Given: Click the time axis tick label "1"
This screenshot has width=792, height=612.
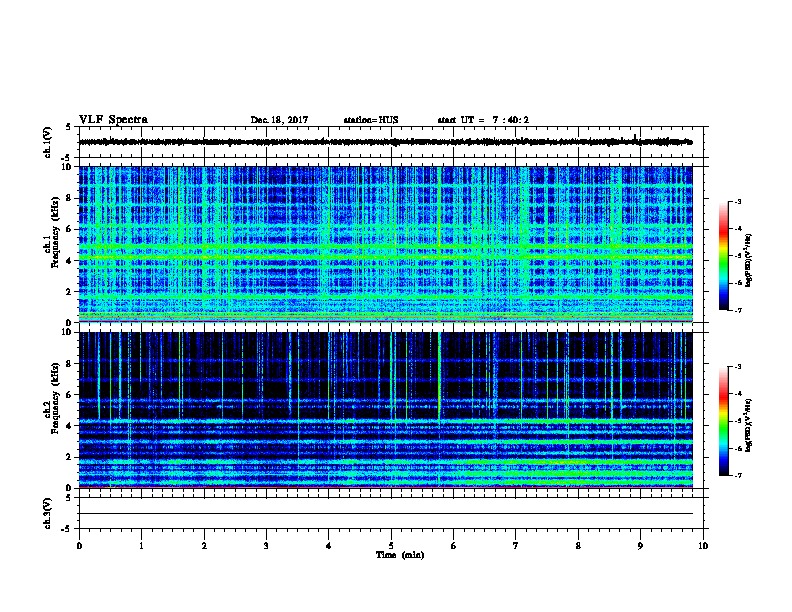Looking at the screenshot, I should 141,546.
